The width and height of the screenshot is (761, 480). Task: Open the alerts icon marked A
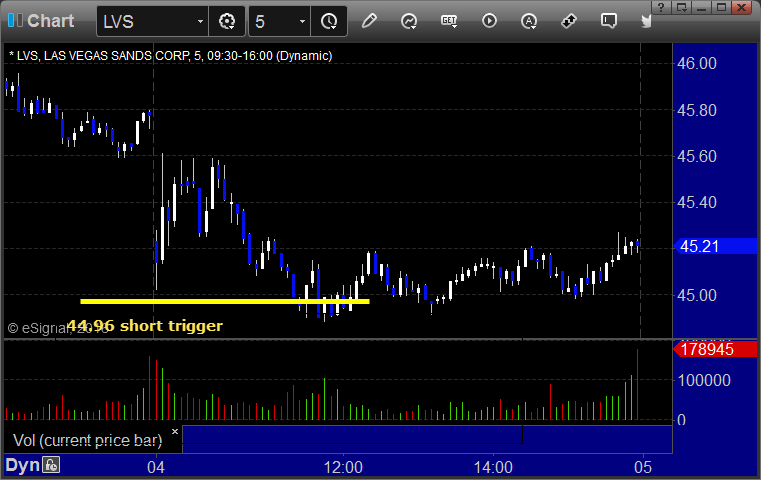(529, 21)
